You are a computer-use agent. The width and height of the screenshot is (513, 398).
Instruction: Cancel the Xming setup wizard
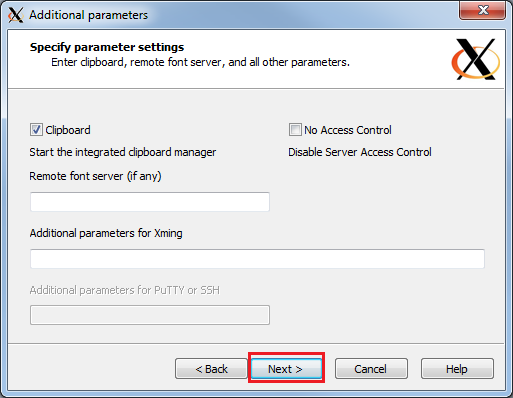pos(371,369)
